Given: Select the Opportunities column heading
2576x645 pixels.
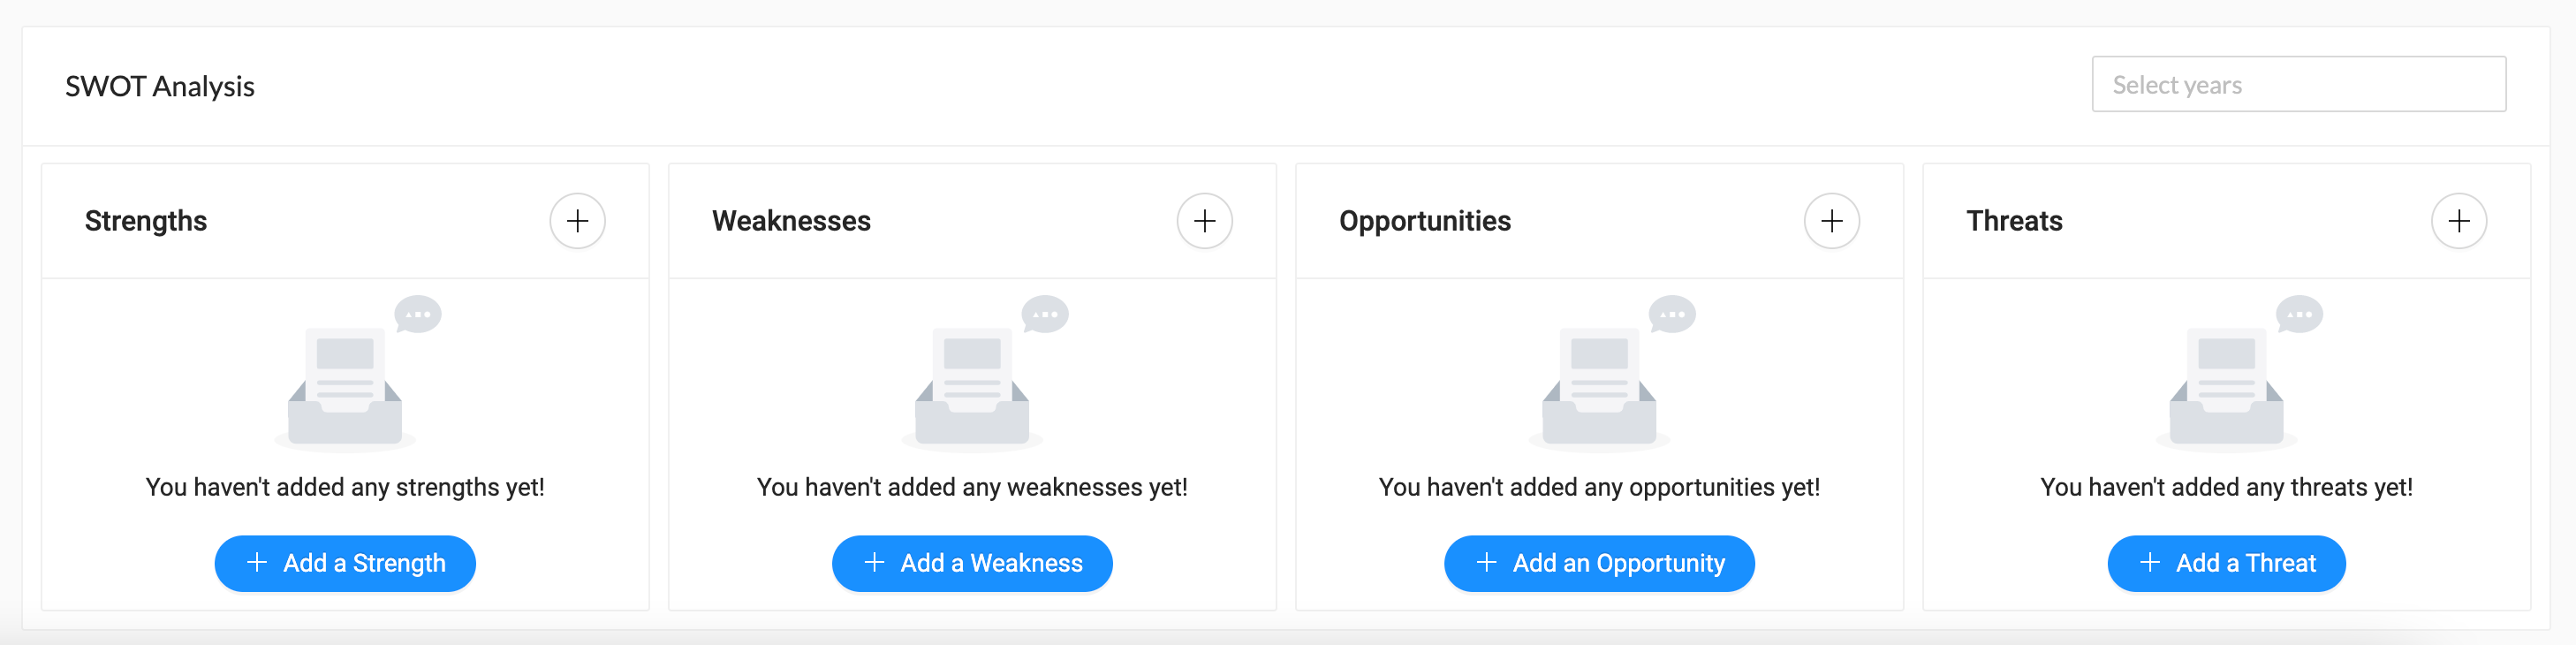Looking at the screenshot, I should point(1425,221).
